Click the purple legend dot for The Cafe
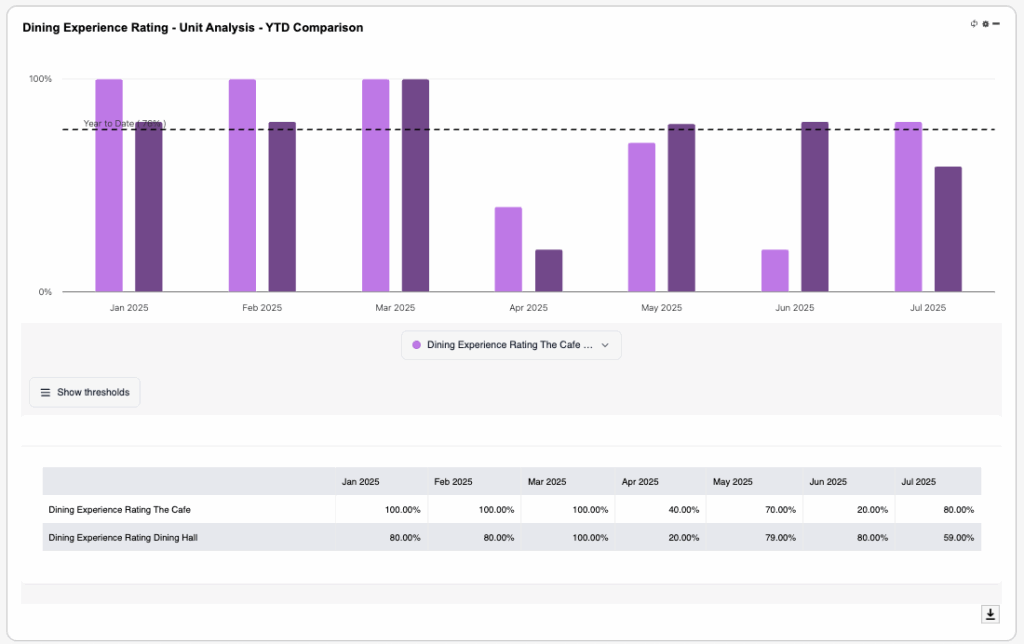Screen dimensions: 1024x644 pyautogui.click(x=416, y=345)
